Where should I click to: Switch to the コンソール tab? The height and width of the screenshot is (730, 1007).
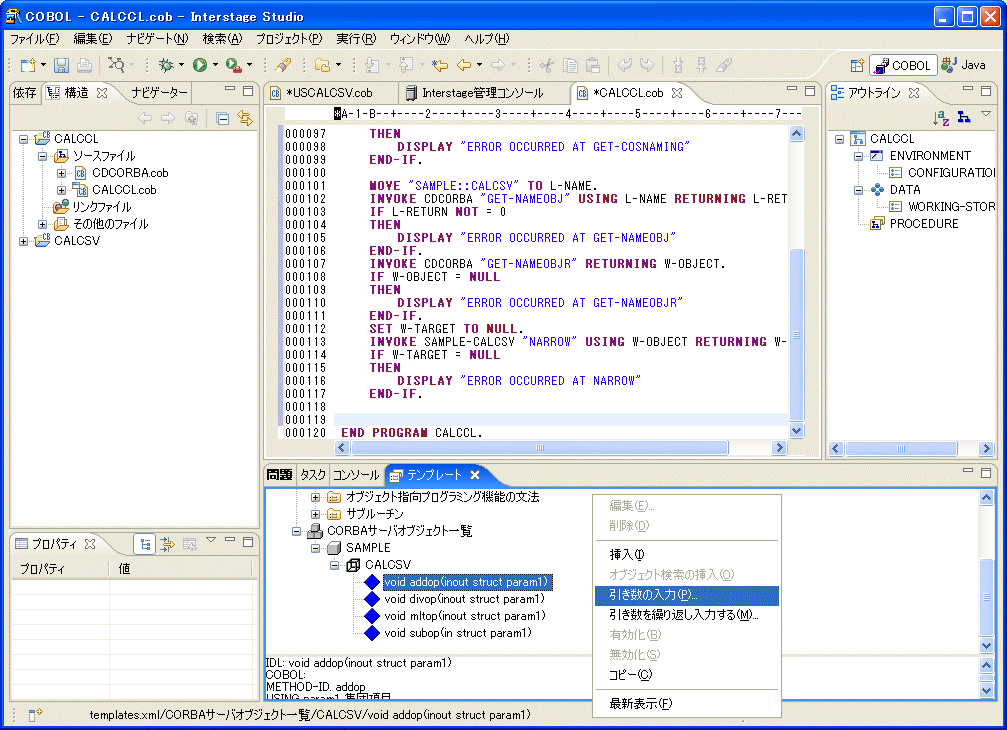pyautogui.click(x=356, y=475)
